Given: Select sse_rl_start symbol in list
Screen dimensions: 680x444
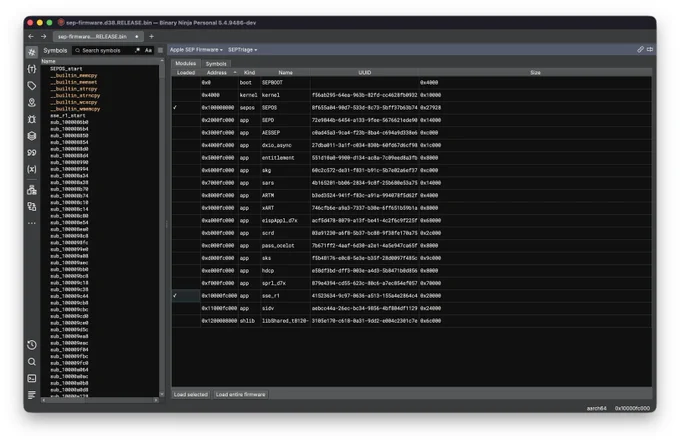Looking at the screenshot, I should (x=68, y=116).
